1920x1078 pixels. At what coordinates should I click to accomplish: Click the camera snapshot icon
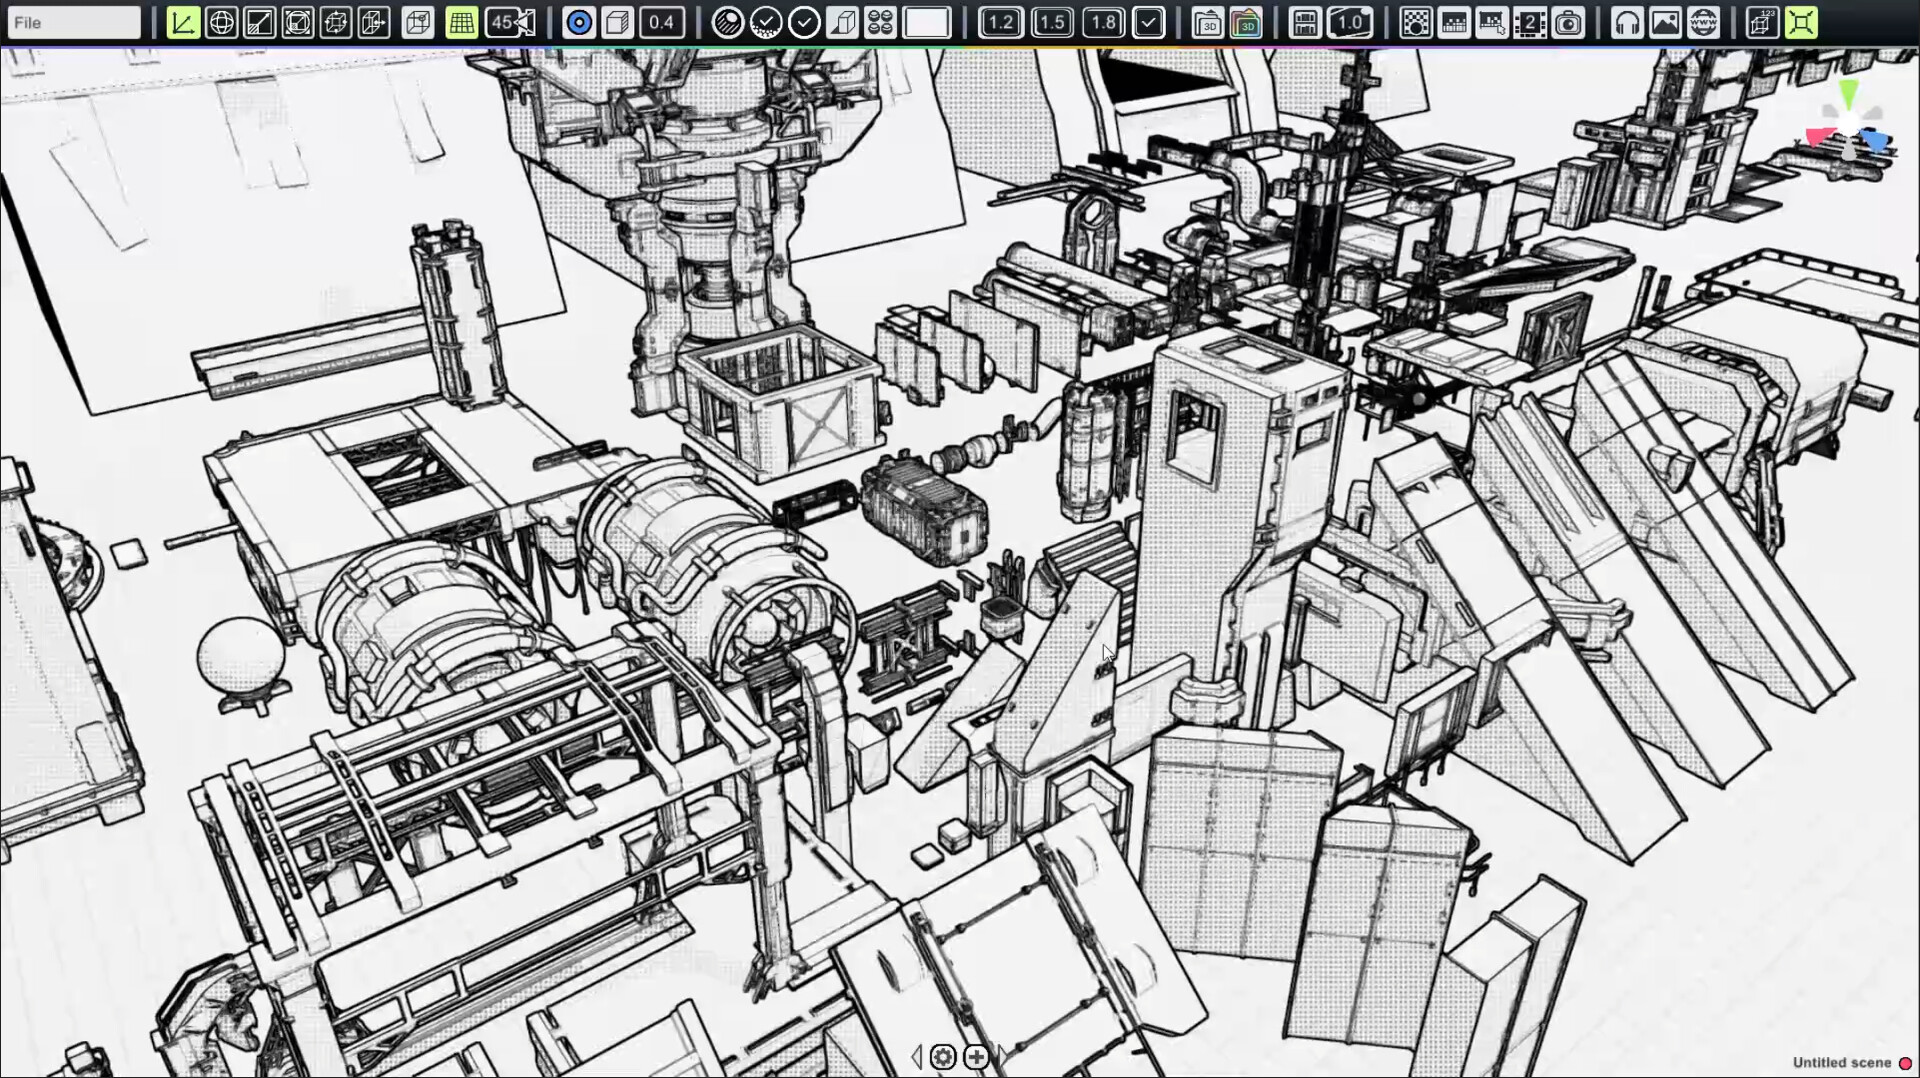click(1568, 22)
